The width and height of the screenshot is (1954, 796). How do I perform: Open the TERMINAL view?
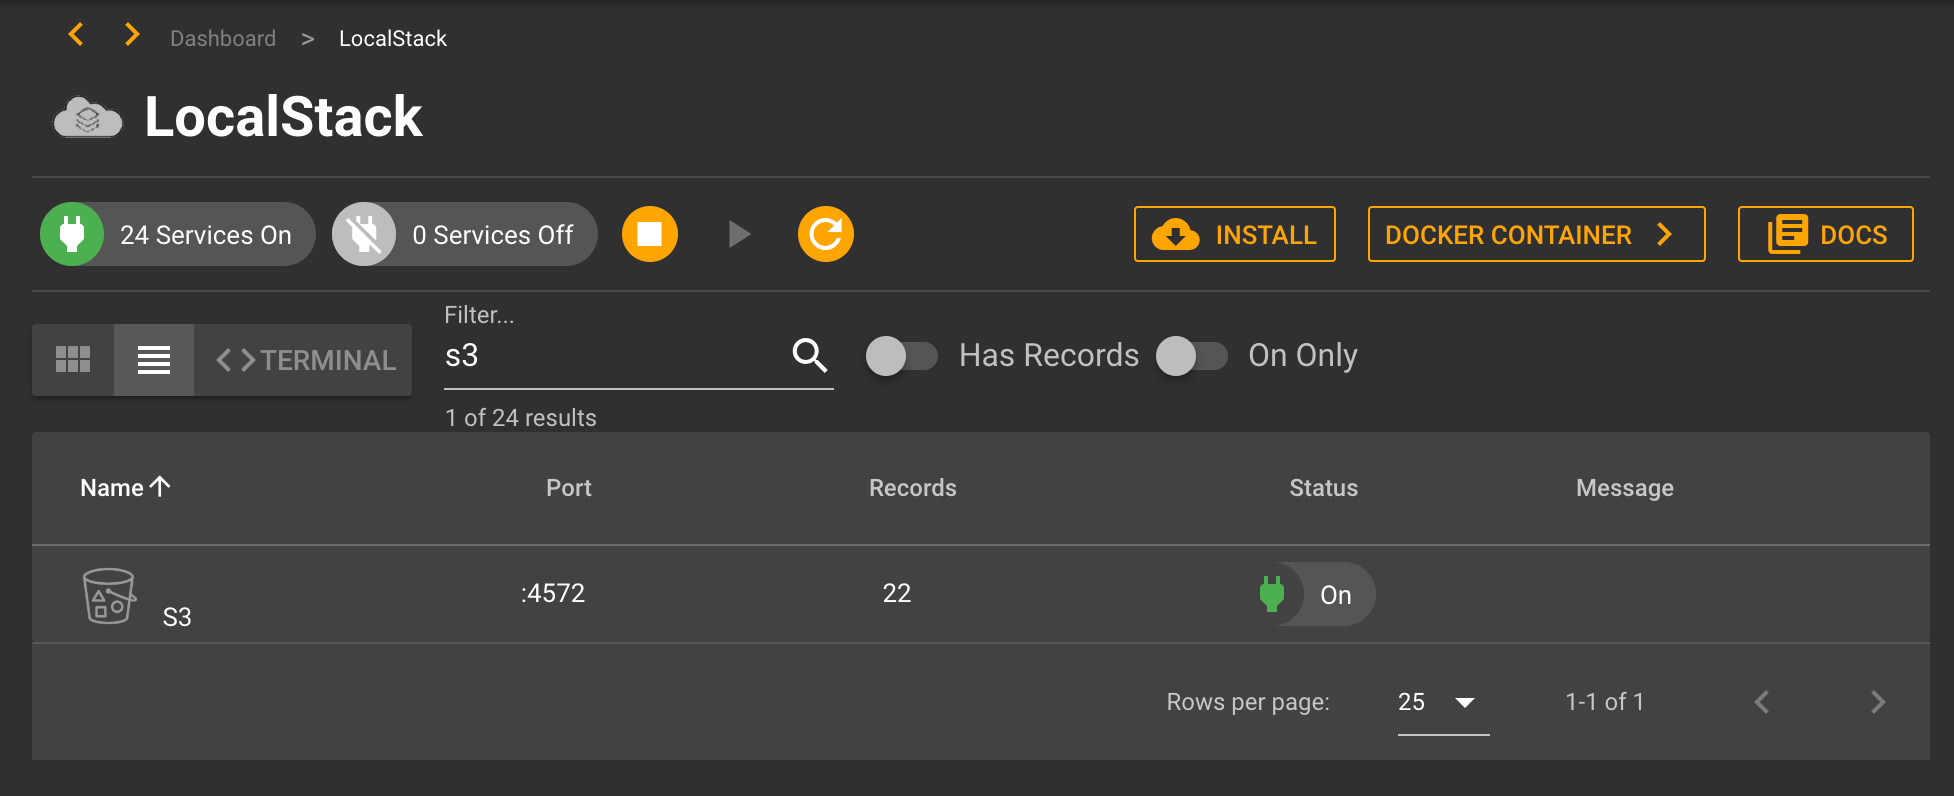[x=304, y=359]
